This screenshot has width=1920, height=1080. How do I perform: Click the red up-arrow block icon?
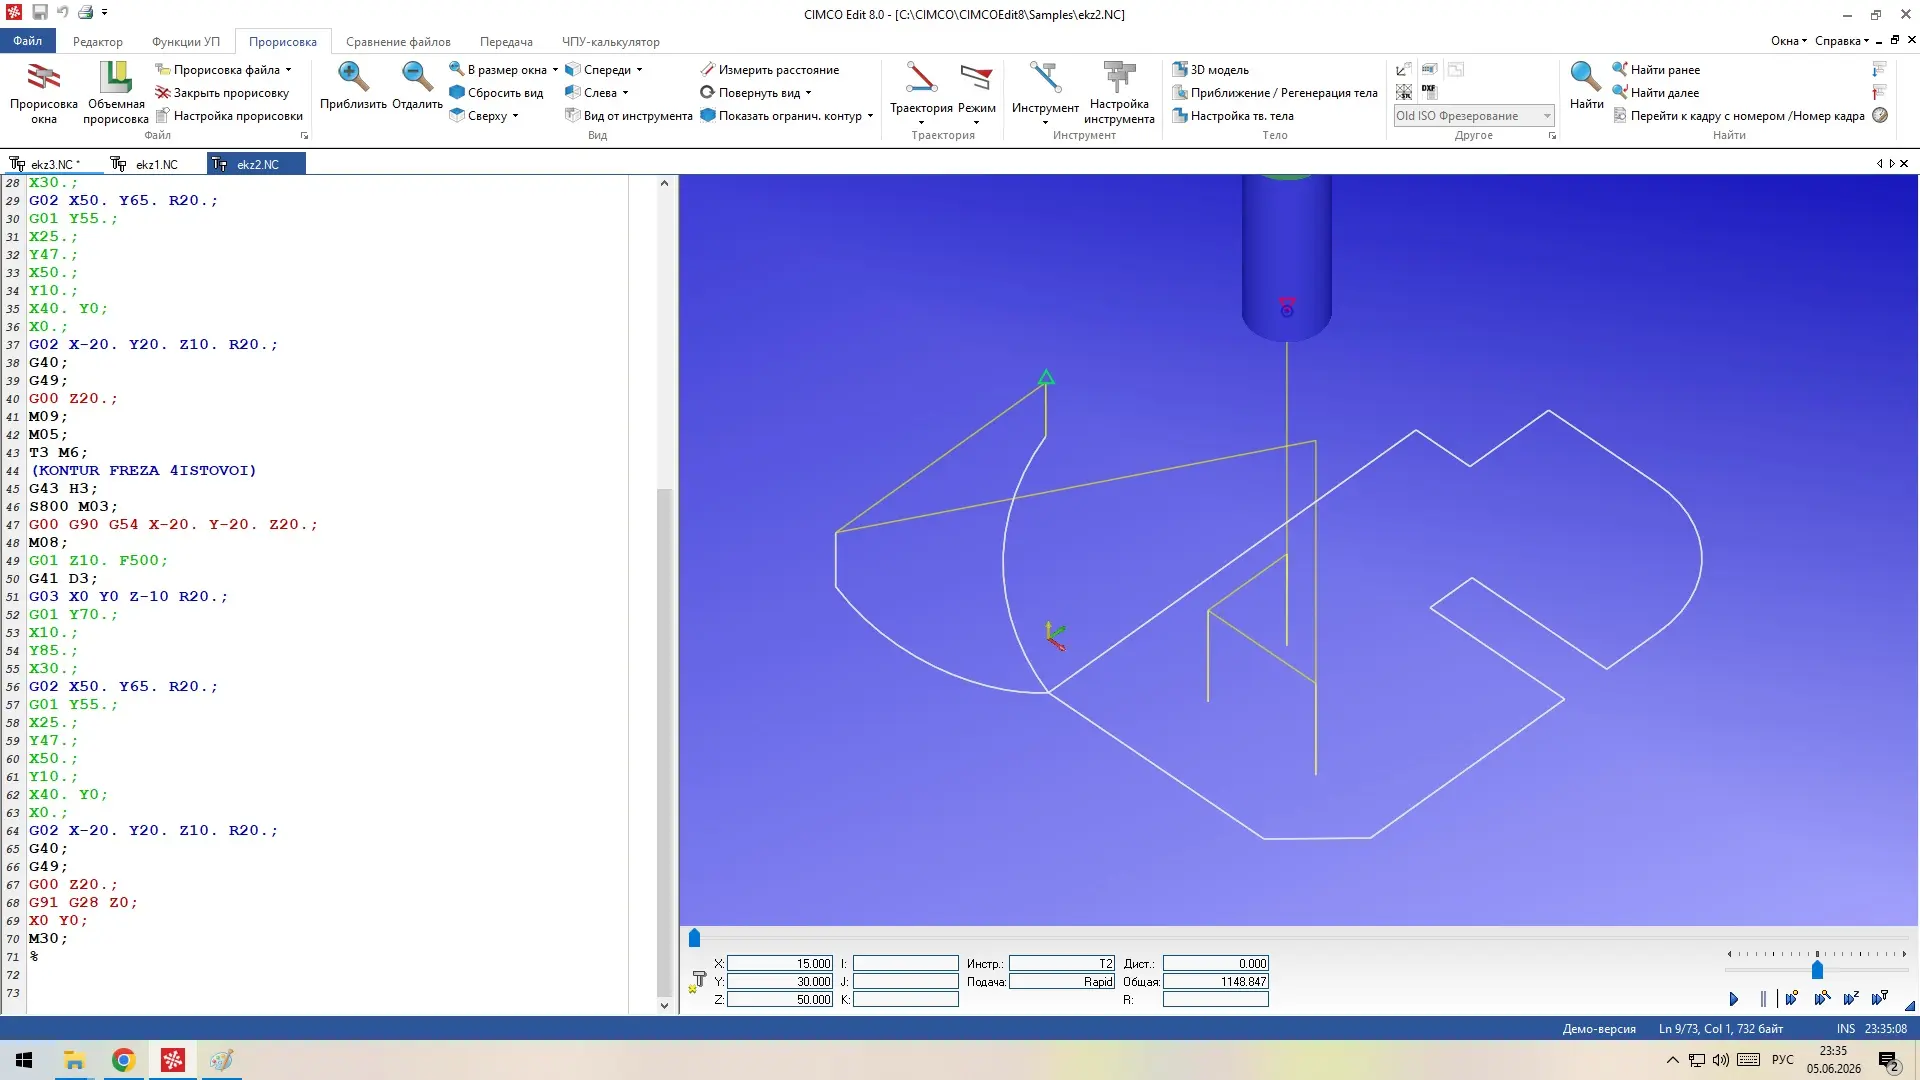1880,92
